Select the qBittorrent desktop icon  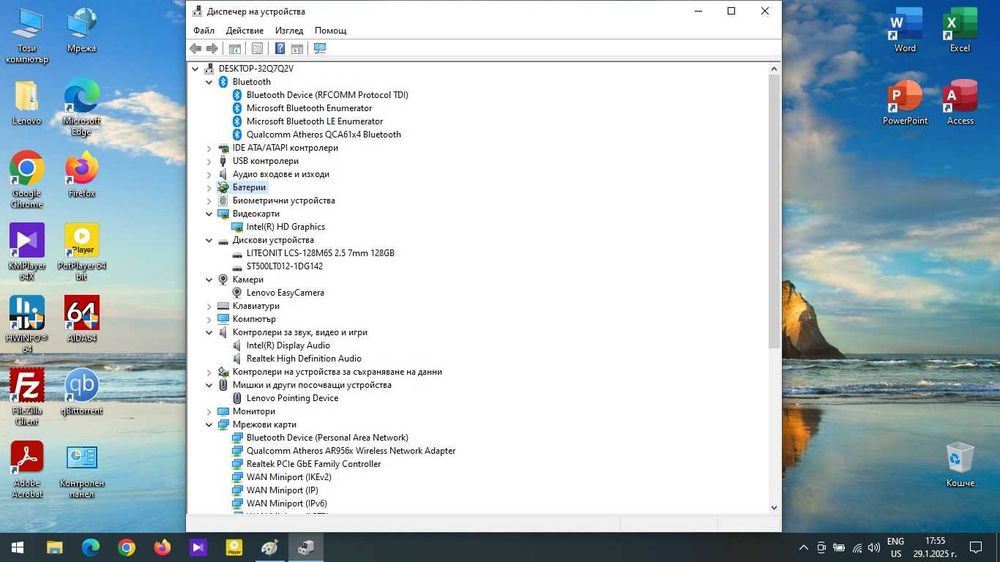click(82, 392)
